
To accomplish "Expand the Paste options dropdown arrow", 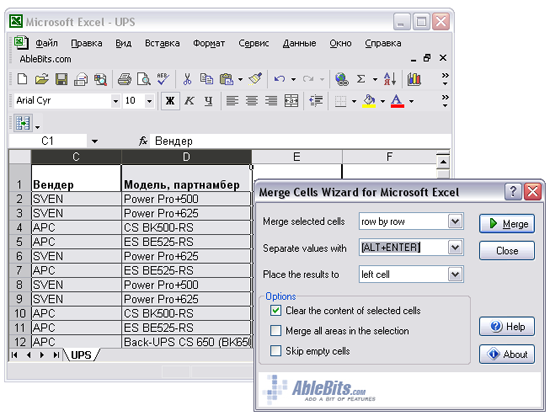I will [x=240, y=80].
